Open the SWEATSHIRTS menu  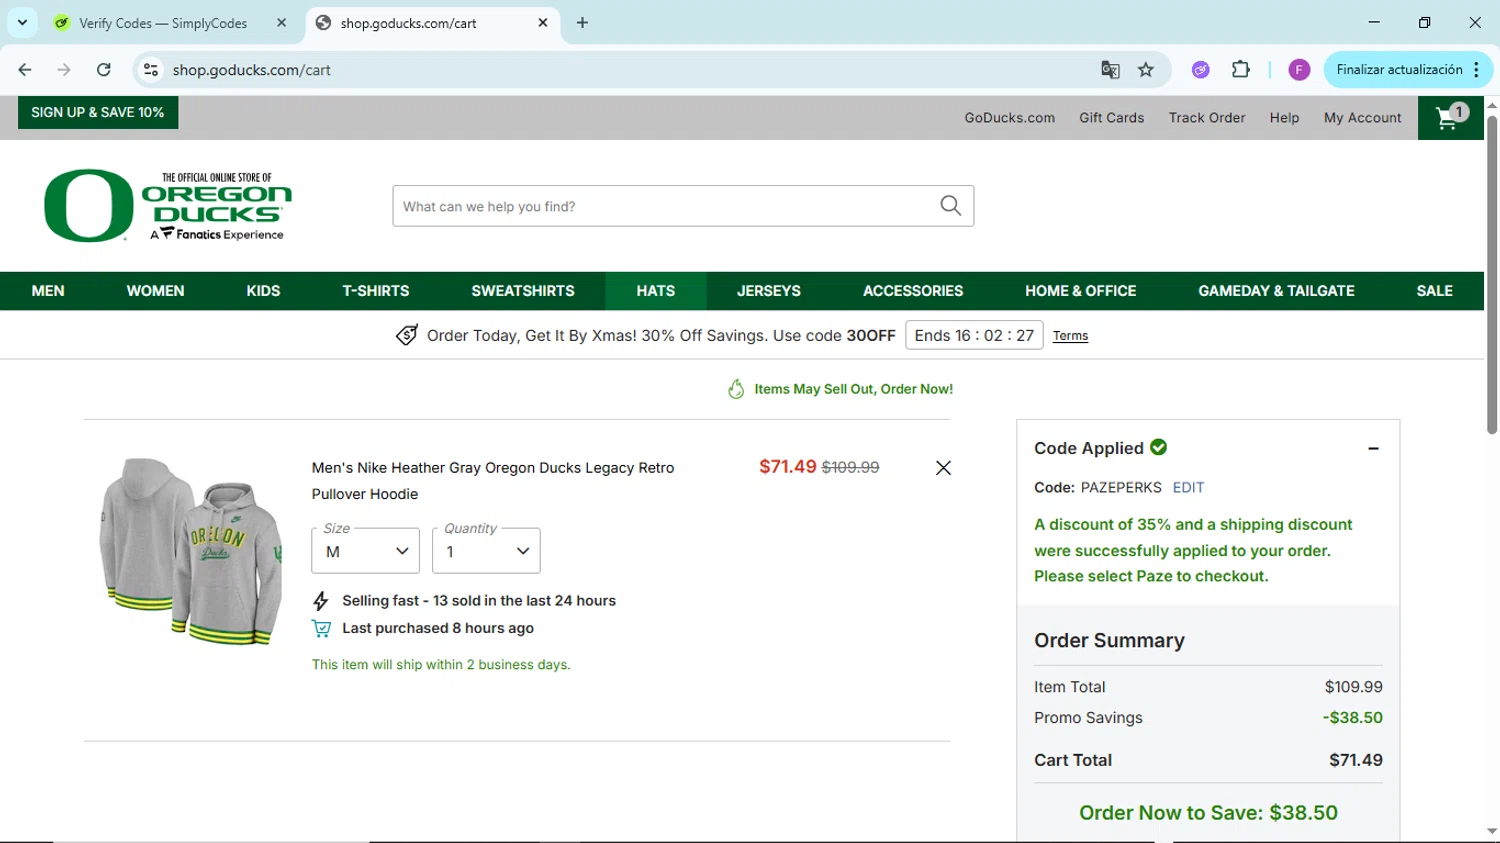coord(523,291)
